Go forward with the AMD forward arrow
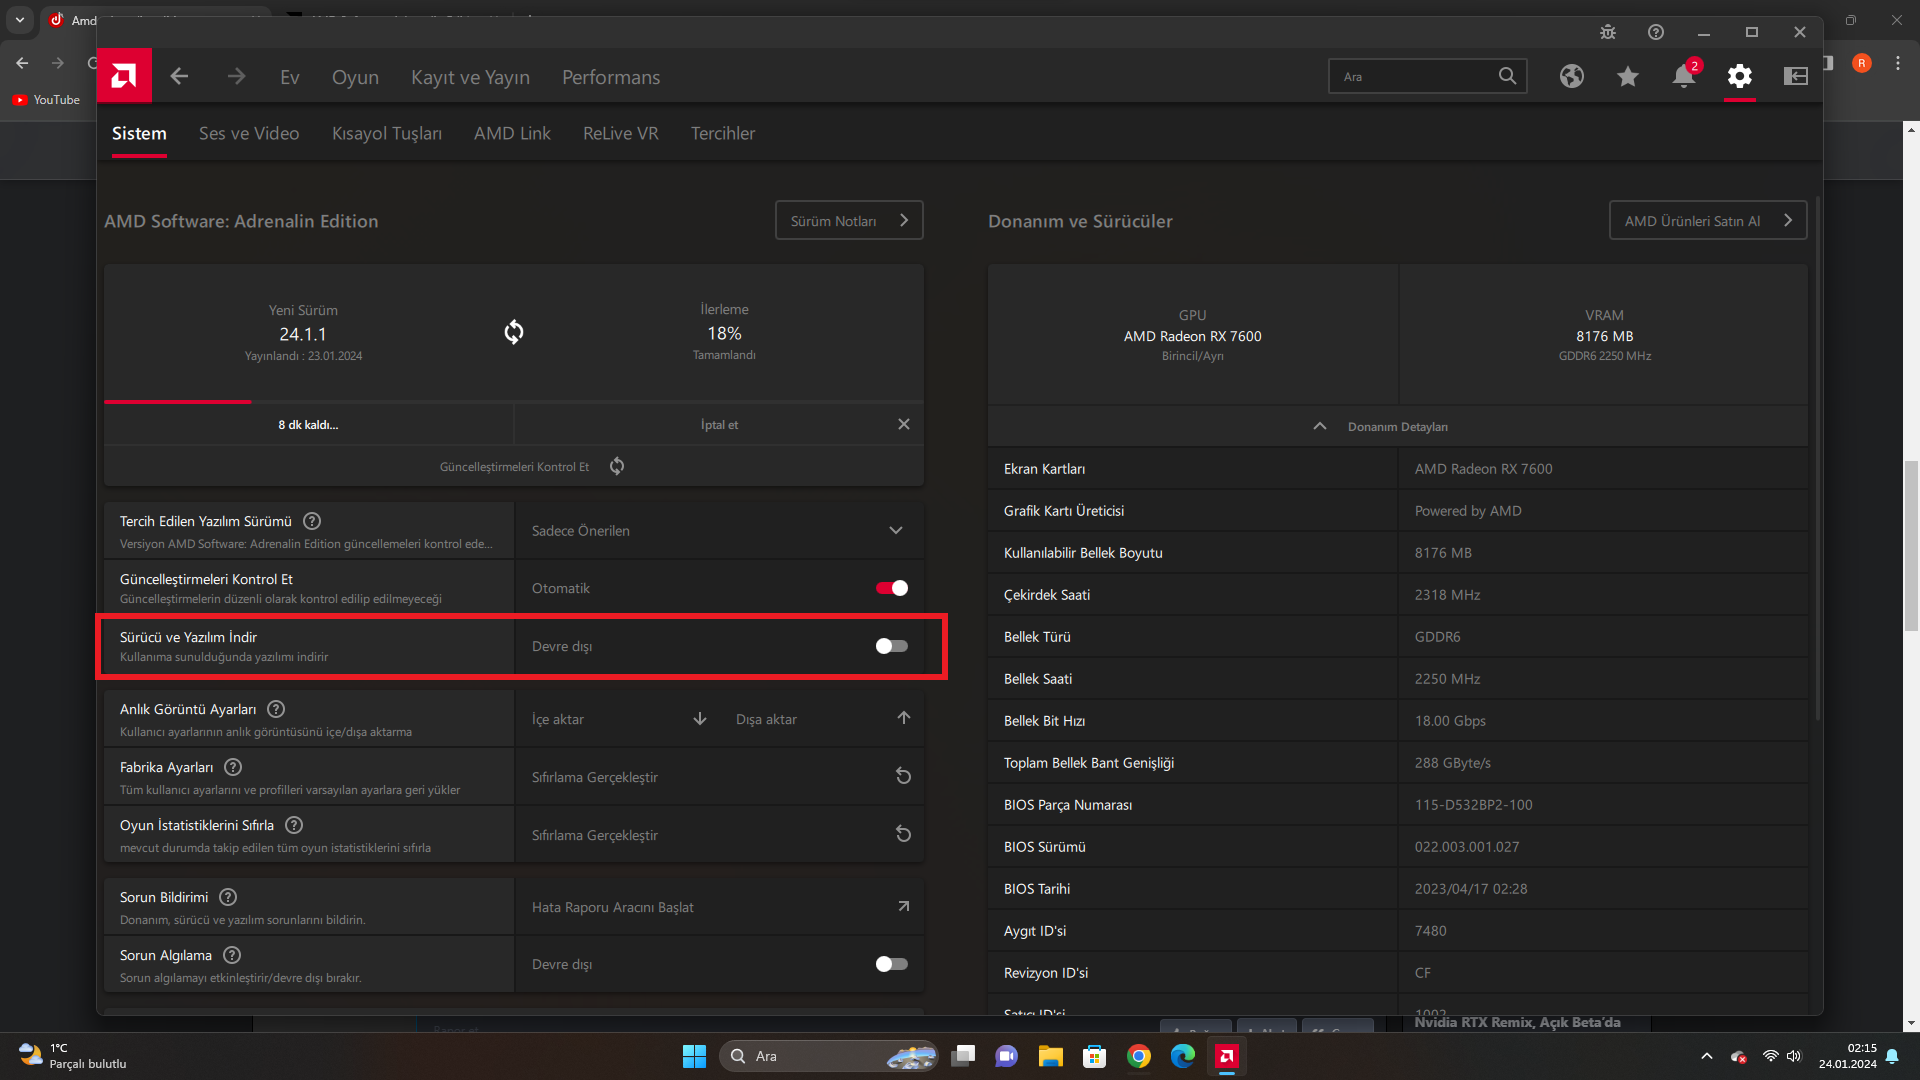 tap(236, 77)
